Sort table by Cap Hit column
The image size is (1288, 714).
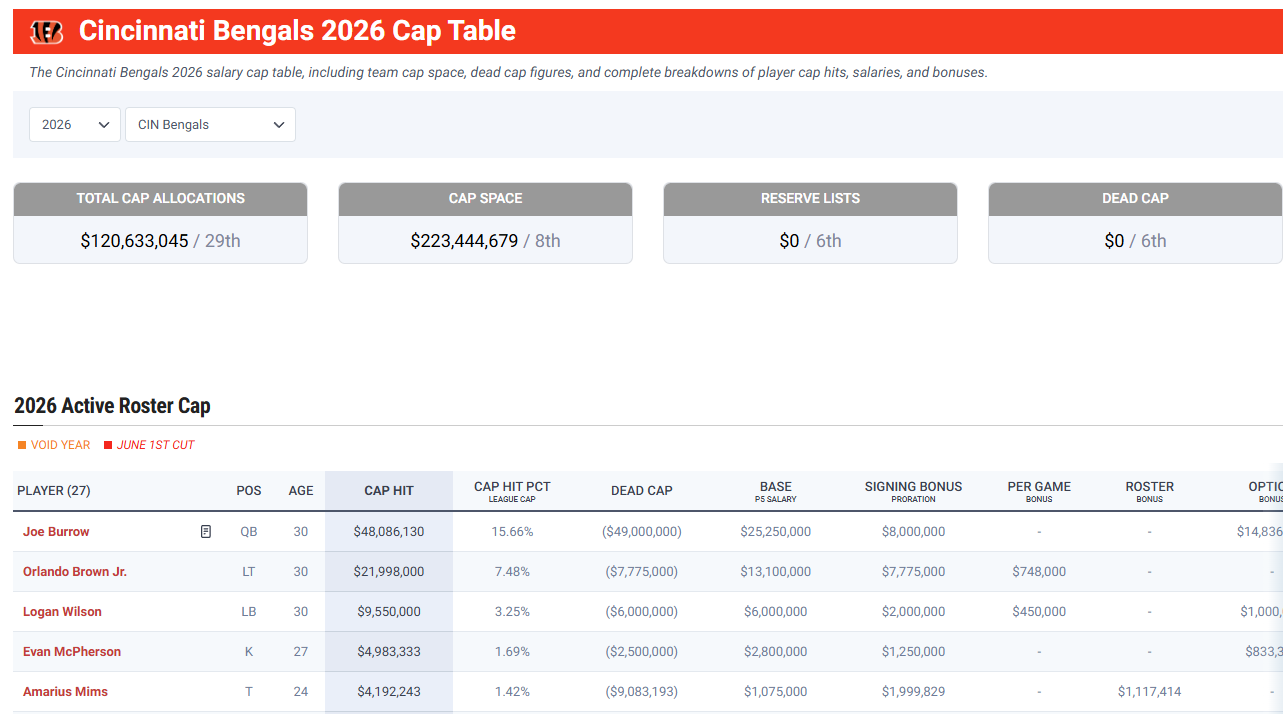389,490
